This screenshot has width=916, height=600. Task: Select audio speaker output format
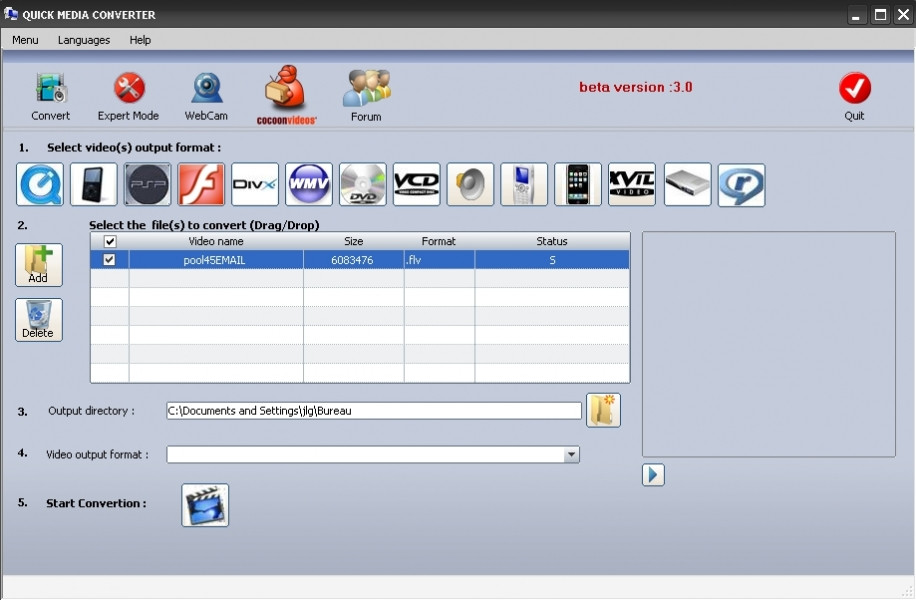tap(470, 185)
